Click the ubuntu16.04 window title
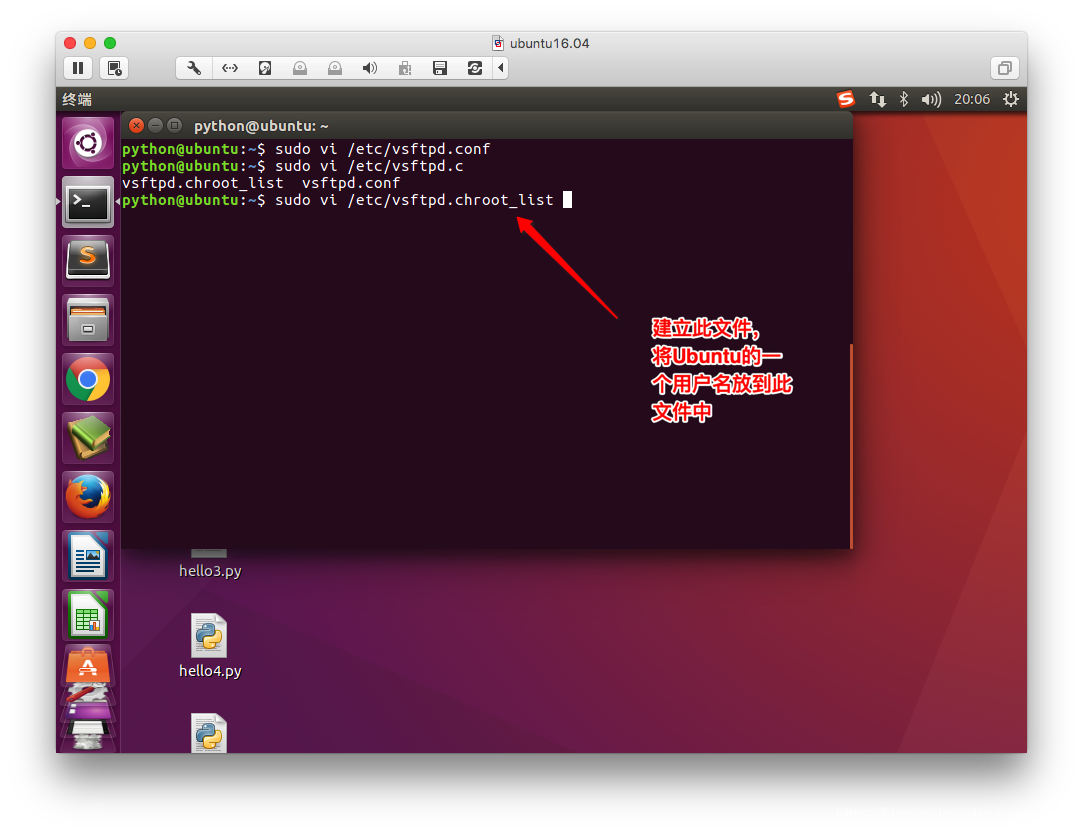This screenshot has height=833, width=1083. (x=549, y=43)
